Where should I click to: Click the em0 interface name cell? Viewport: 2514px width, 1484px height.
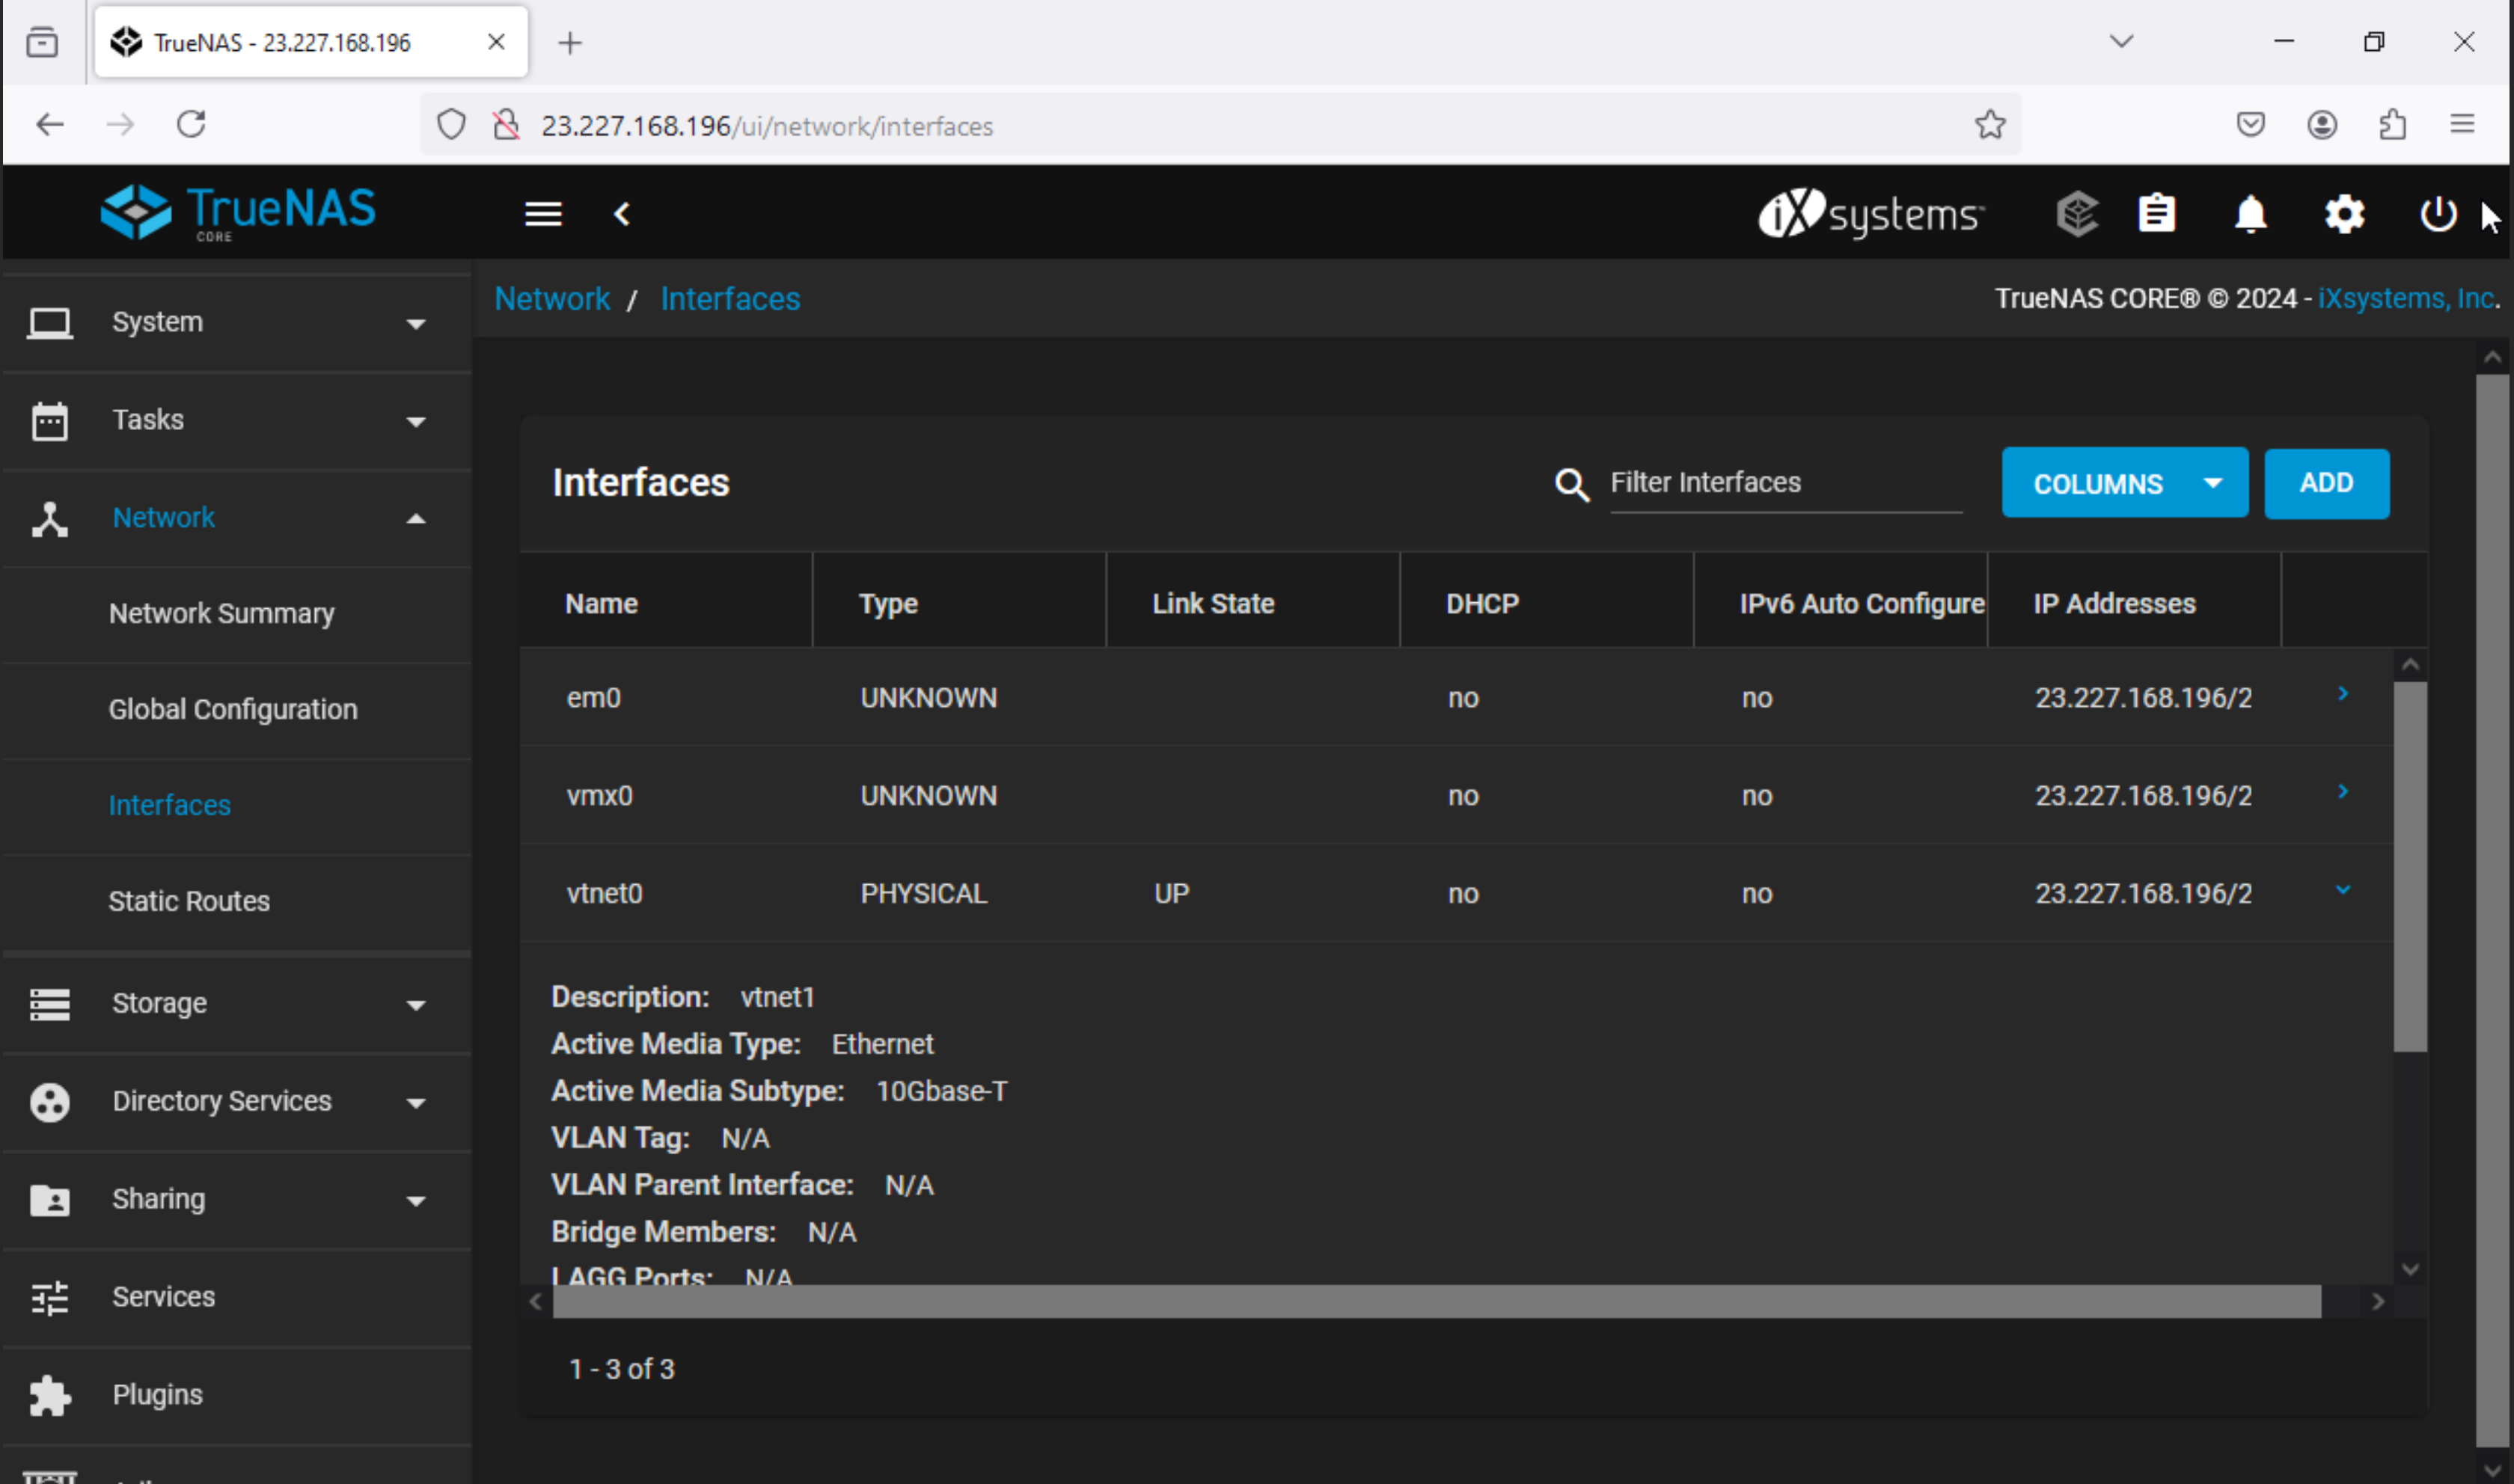(x=593, y=698)
